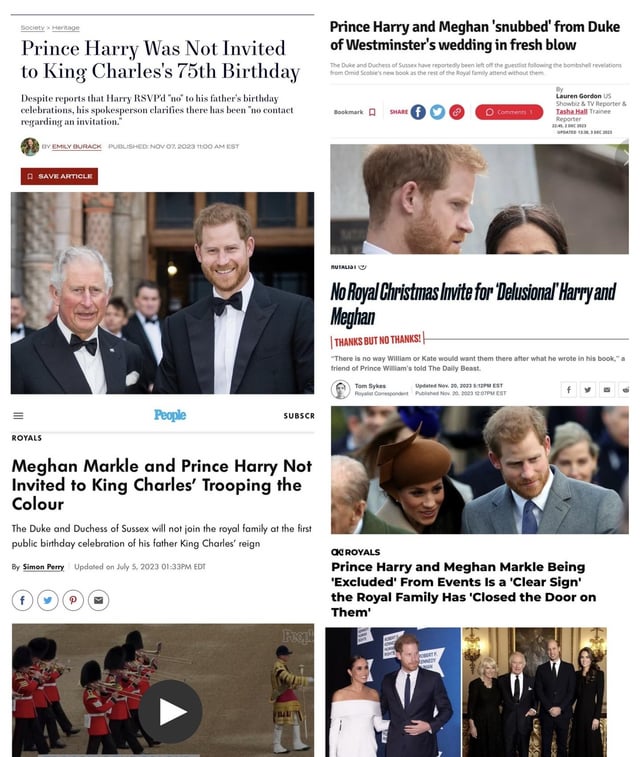Viewport: 640px width, 757px height.
Task: Share wedding snub article on Twitter
Action: pyautogui.click(x=437, y=112)
